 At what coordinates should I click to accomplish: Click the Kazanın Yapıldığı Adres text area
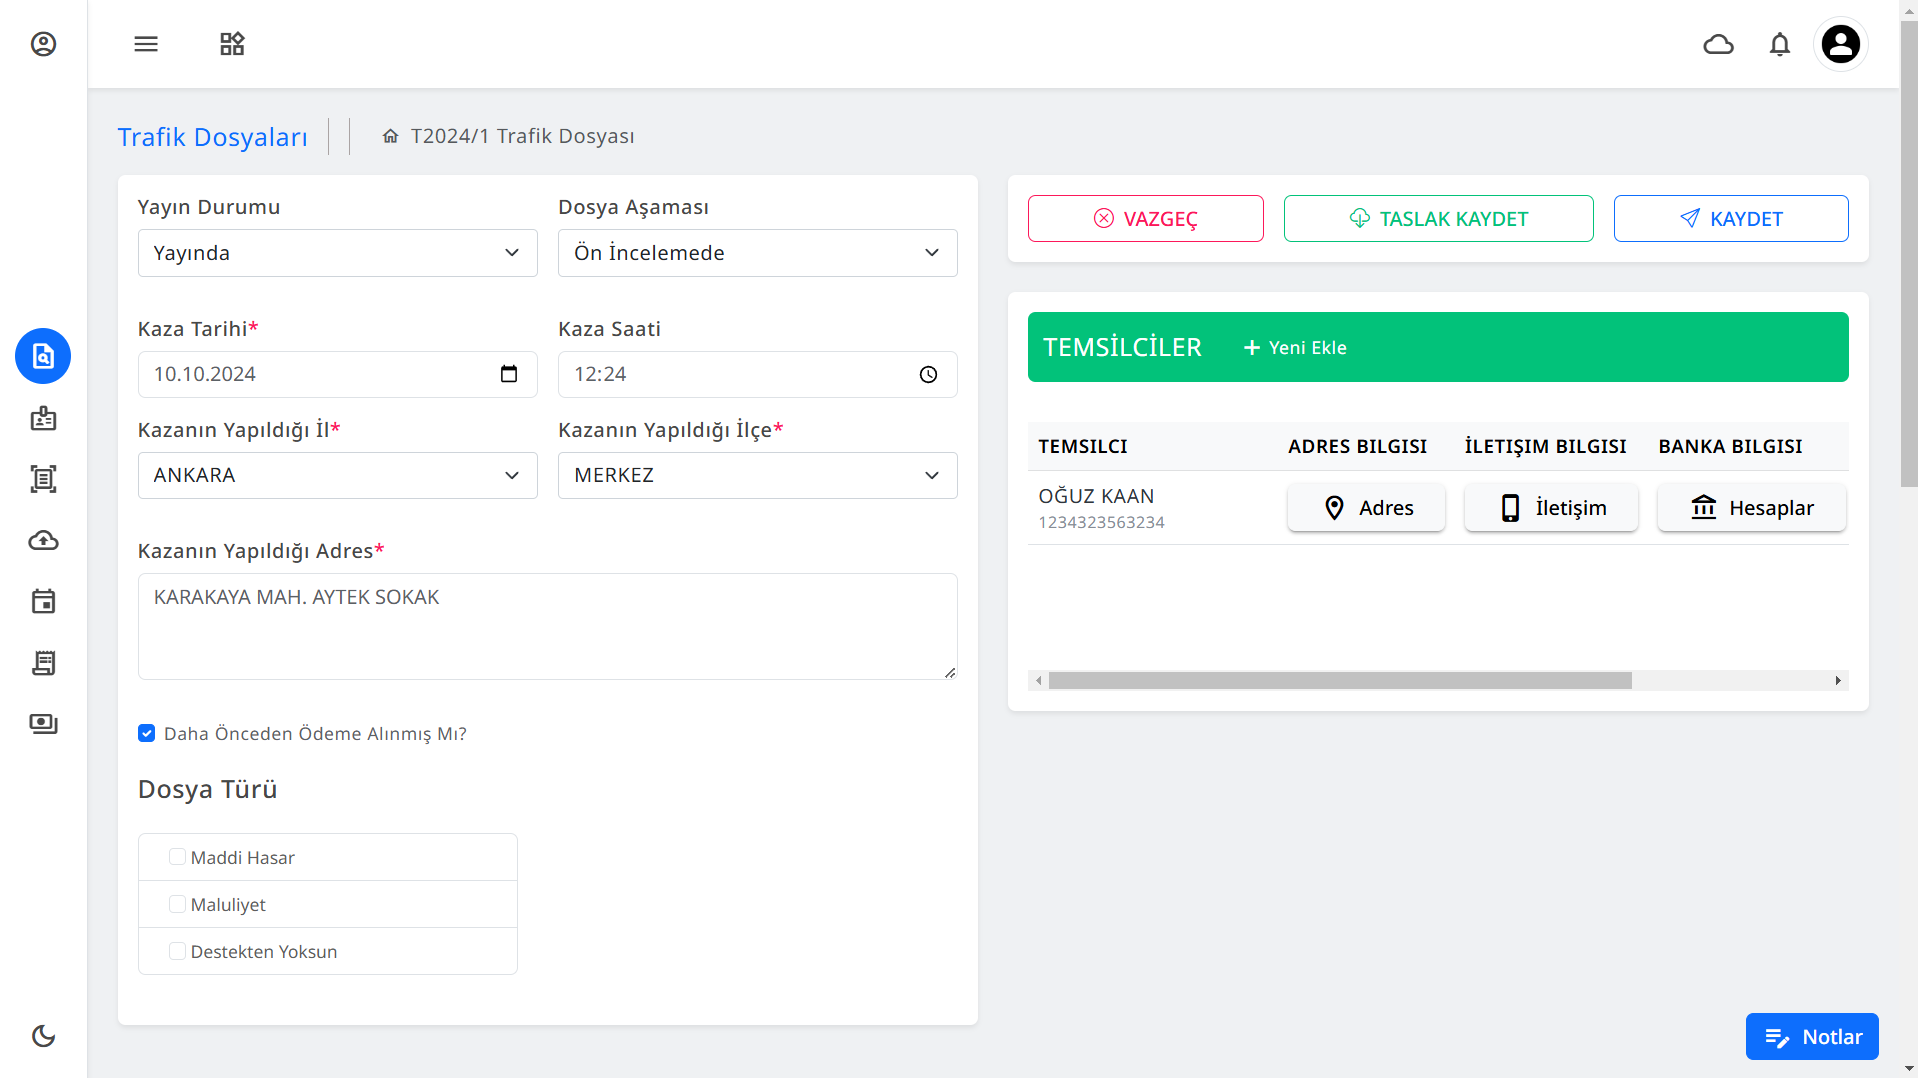click(547, 626)
